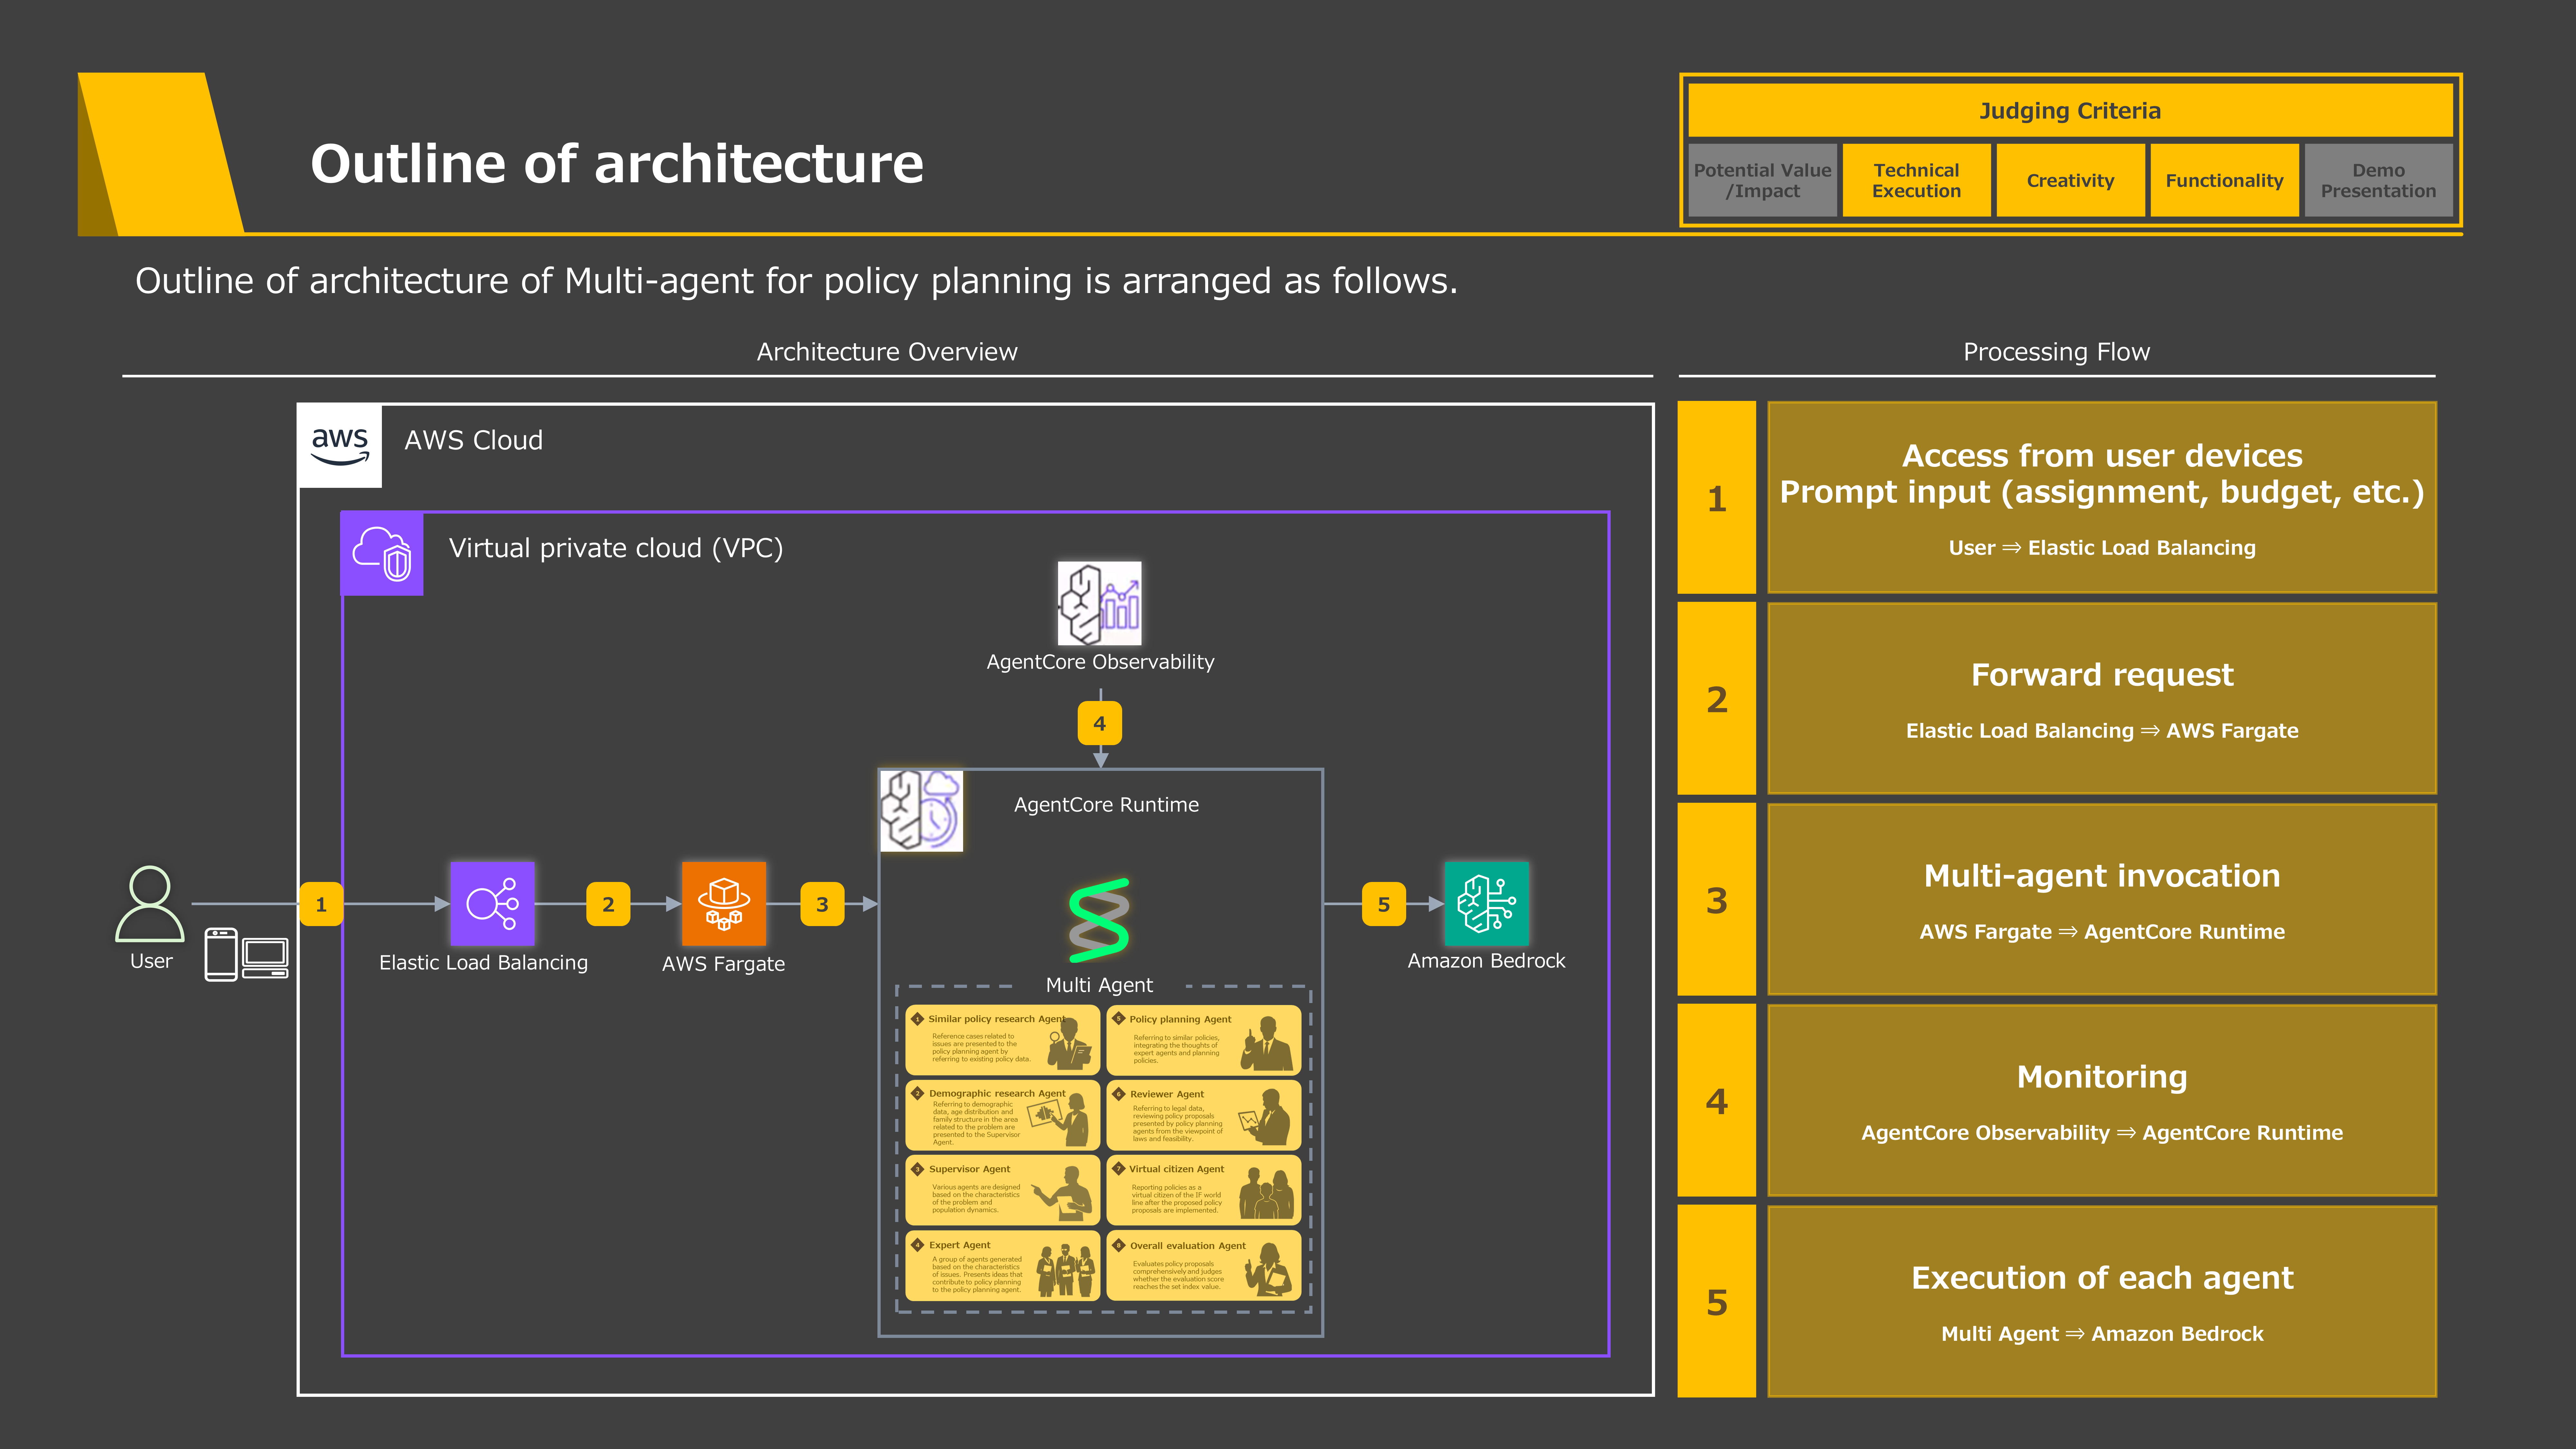Image resolution: width=2576 pixels, height=1449 pixels.
Task: Click the green Multi Agent logo
Action: [1099, 920]
